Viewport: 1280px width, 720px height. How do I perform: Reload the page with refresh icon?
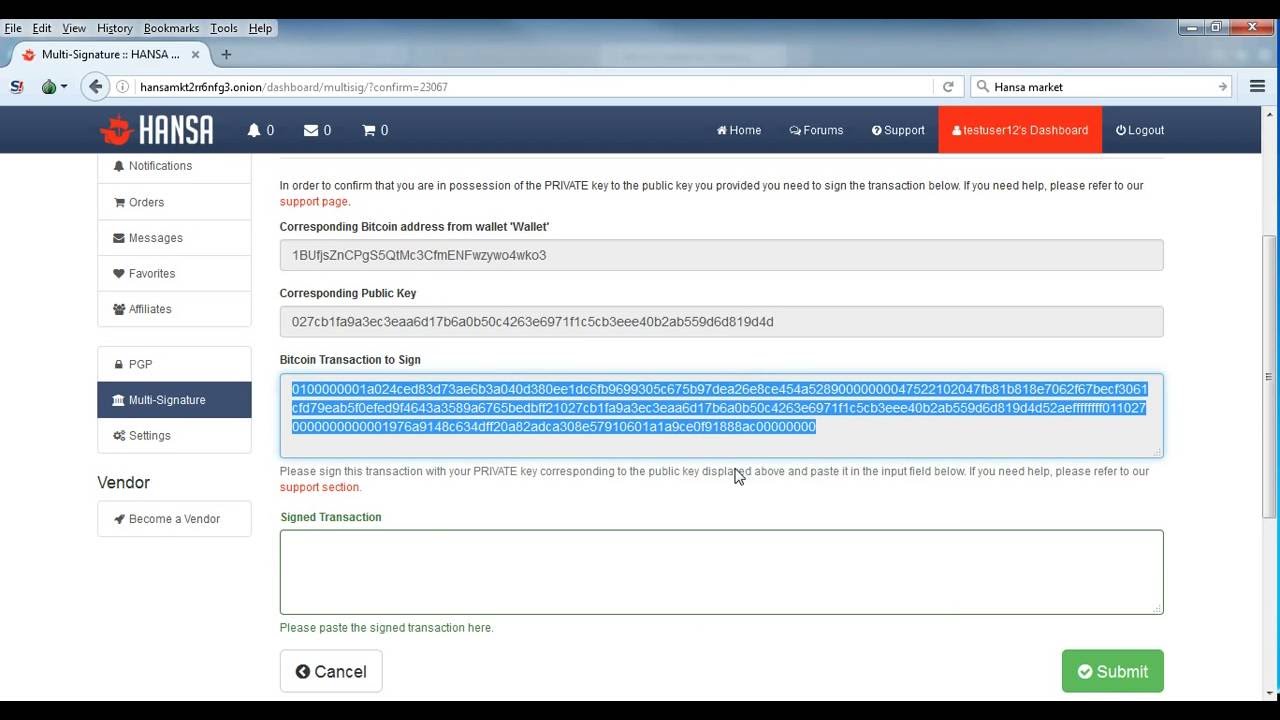(x=948, y=87)
